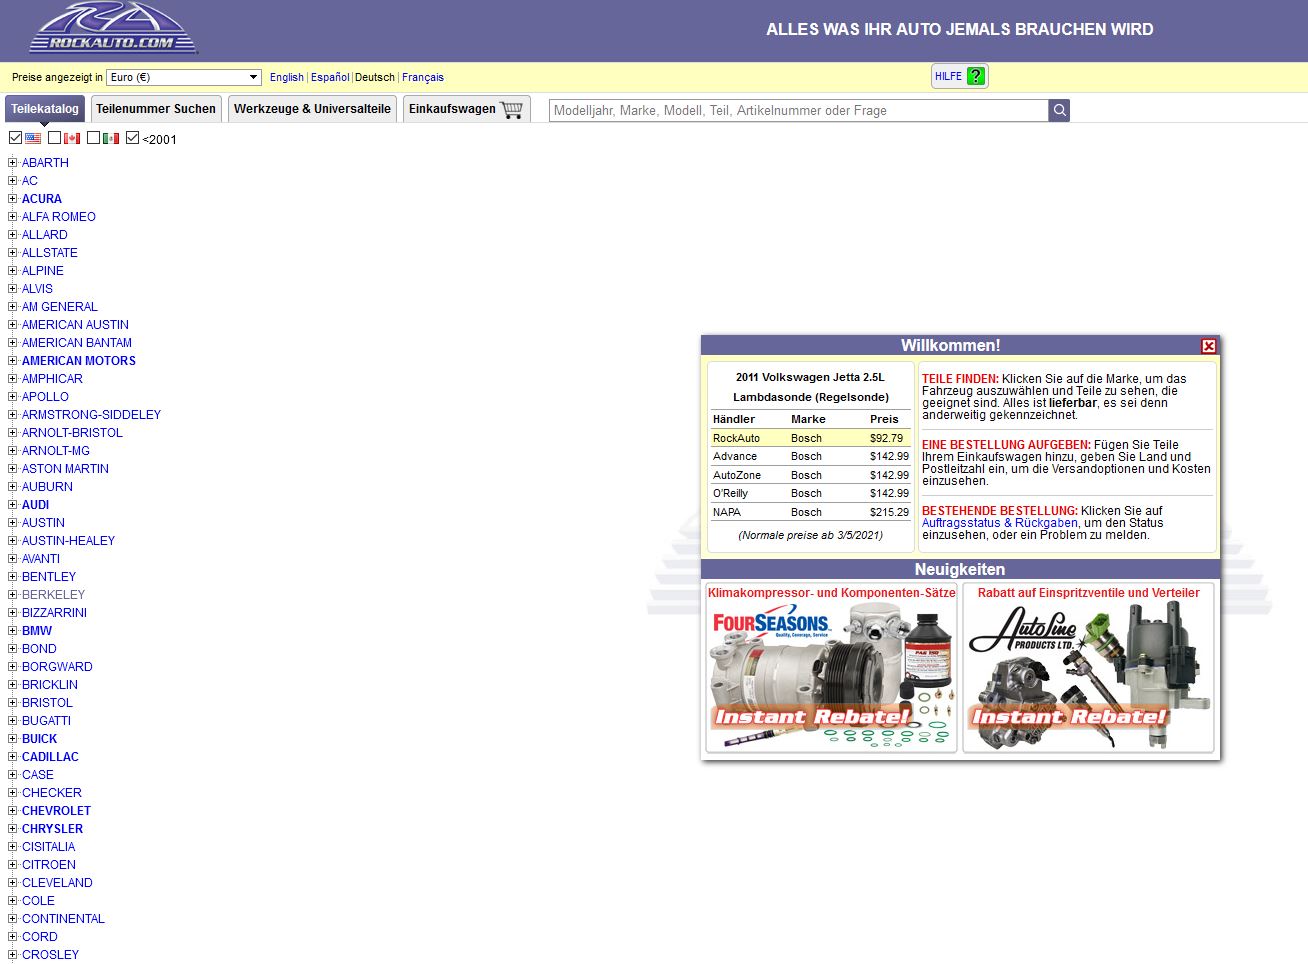Expand the CADILLAC tree node
1308x964 pixels.
pos(13,756)
